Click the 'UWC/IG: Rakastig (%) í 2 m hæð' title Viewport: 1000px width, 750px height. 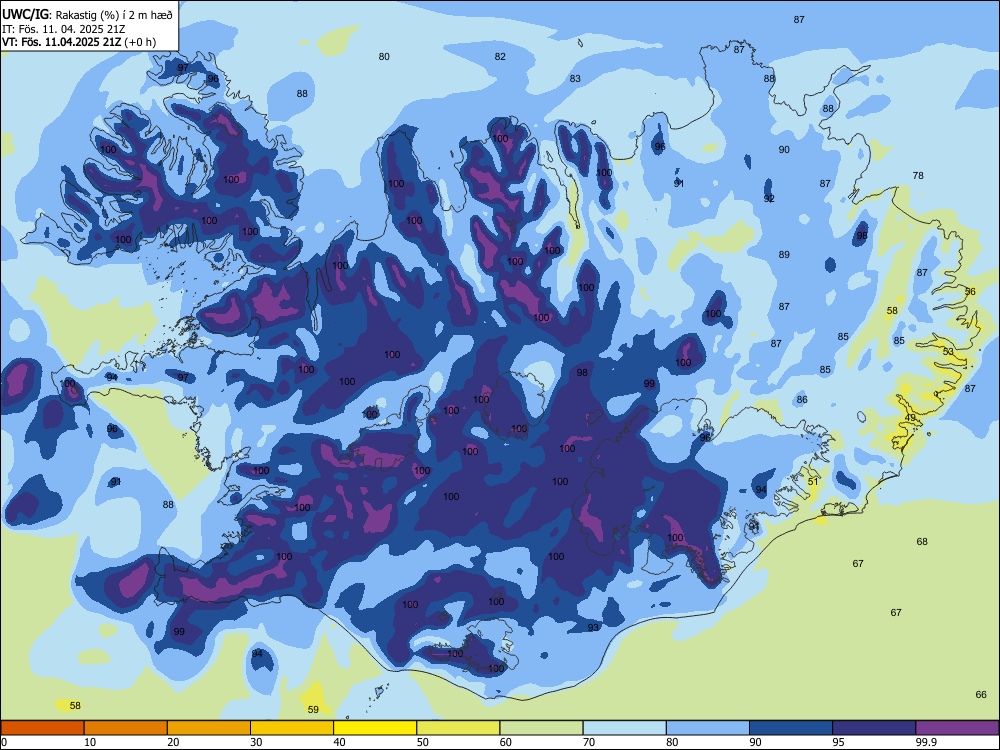click(87, 15)
